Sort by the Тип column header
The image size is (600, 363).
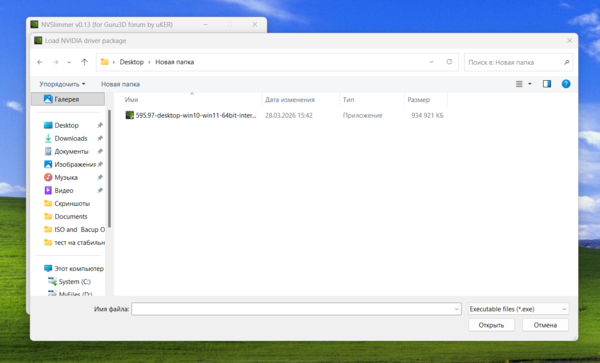[348, 100]
